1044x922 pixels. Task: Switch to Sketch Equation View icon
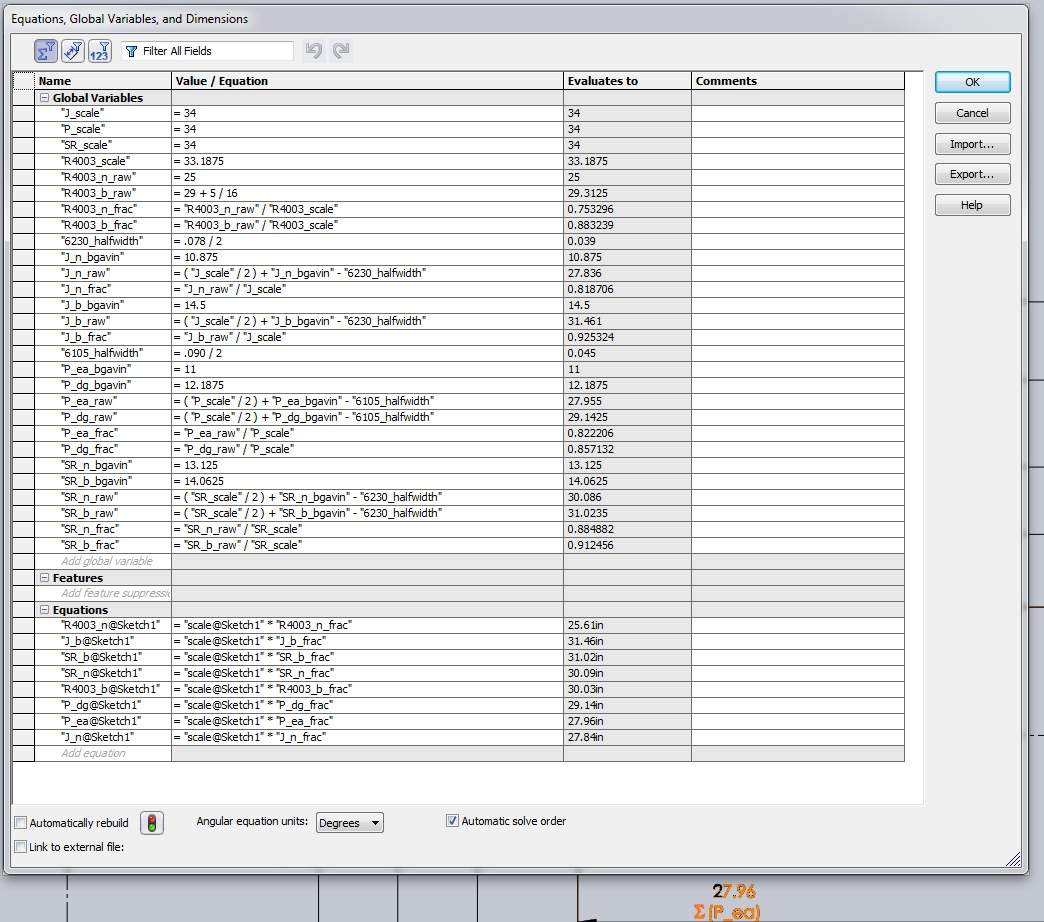point(73,51)
